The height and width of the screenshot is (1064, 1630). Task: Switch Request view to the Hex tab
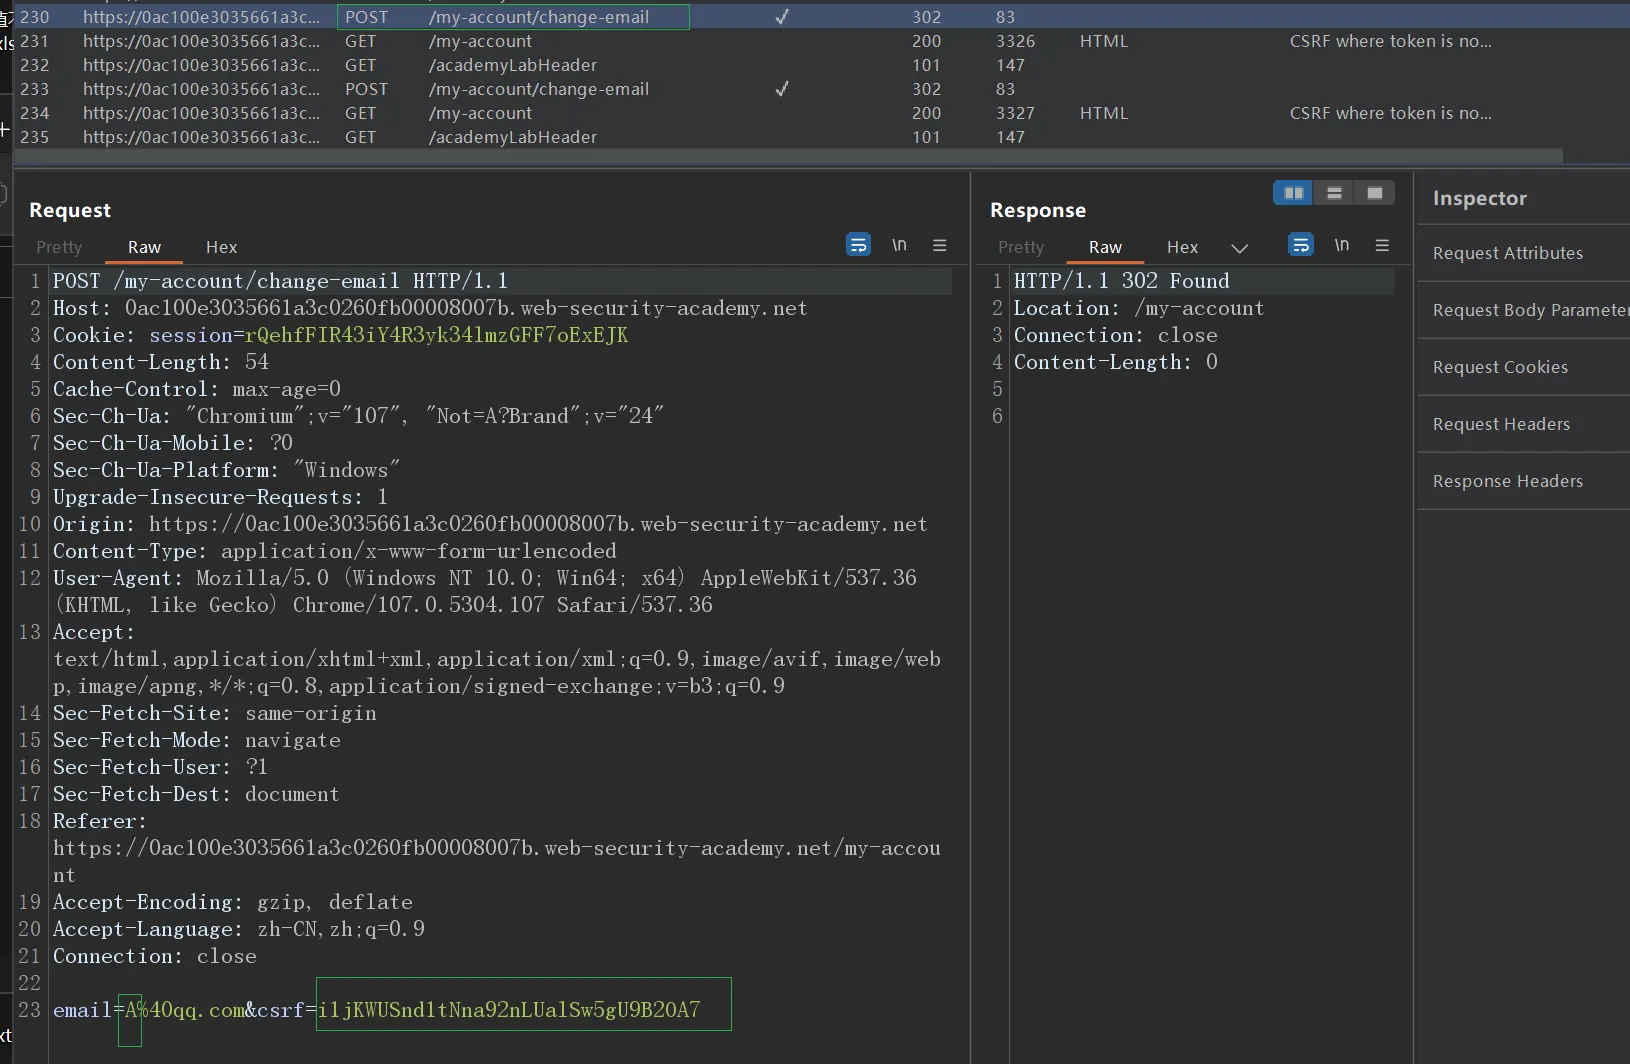(x=221, y=247)
